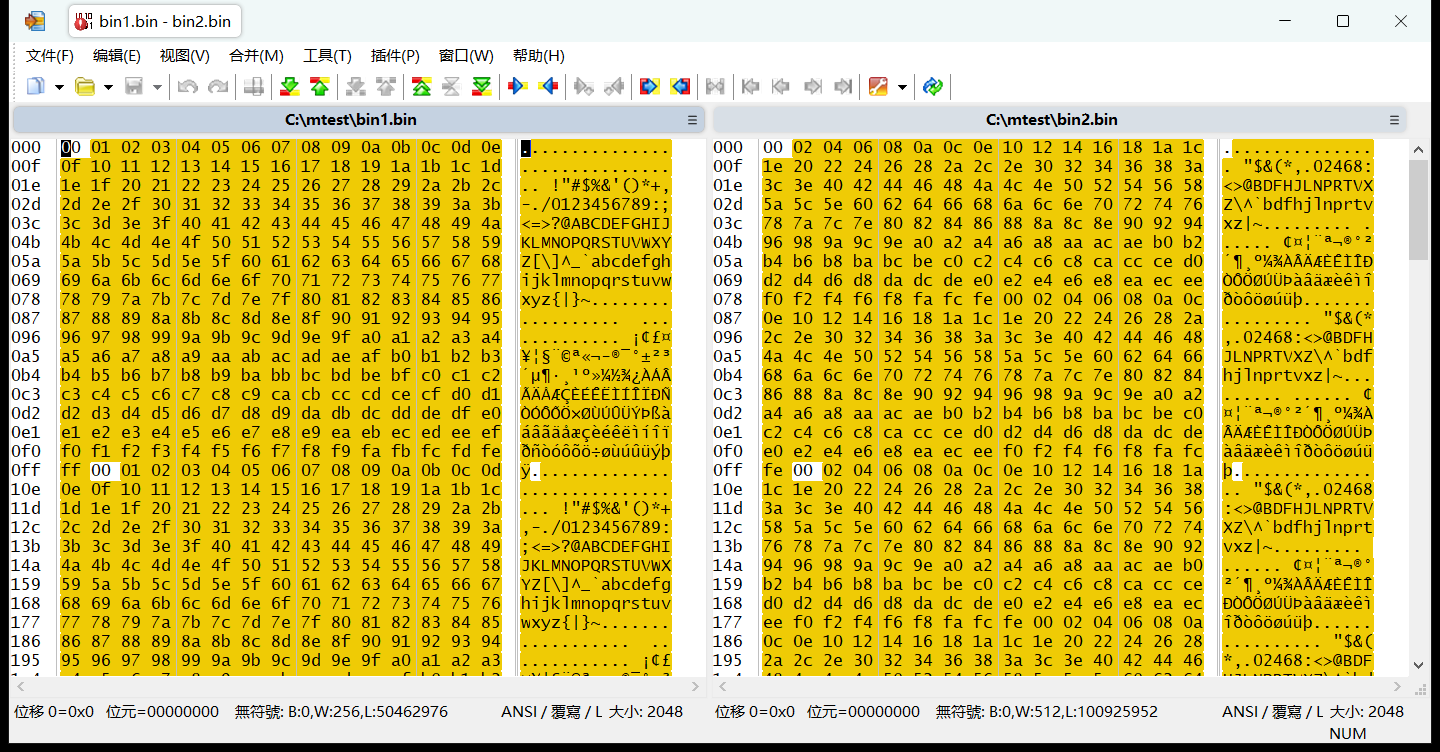Expand the New document dropdown arrow
The image size is (1440, 752).
[x=59, y=87]
